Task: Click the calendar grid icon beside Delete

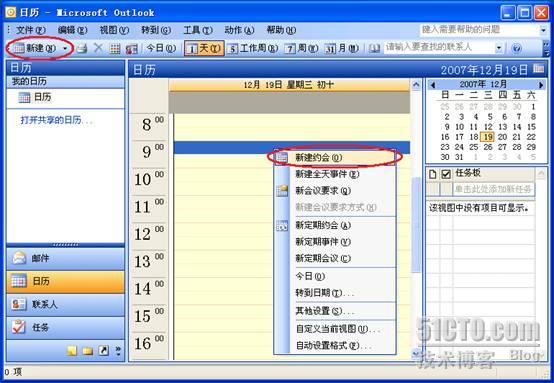Action: pyautogui.click(x=114, y=48)
